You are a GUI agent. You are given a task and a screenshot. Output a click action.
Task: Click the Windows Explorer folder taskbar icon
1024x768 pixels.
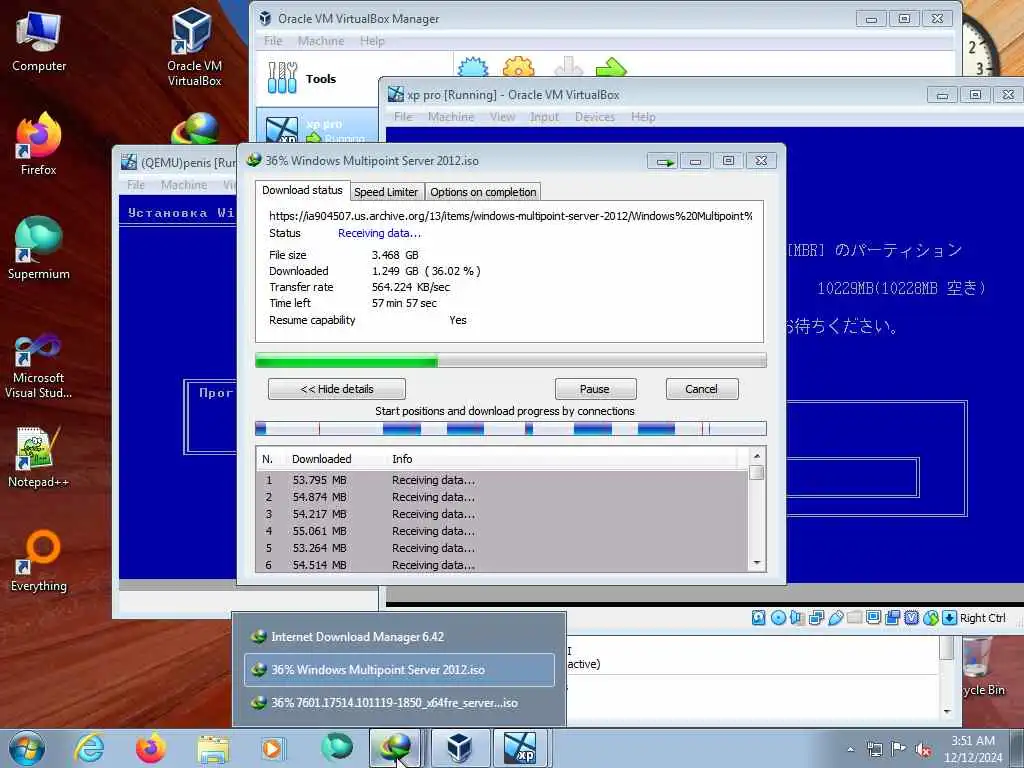pos(213,748)
